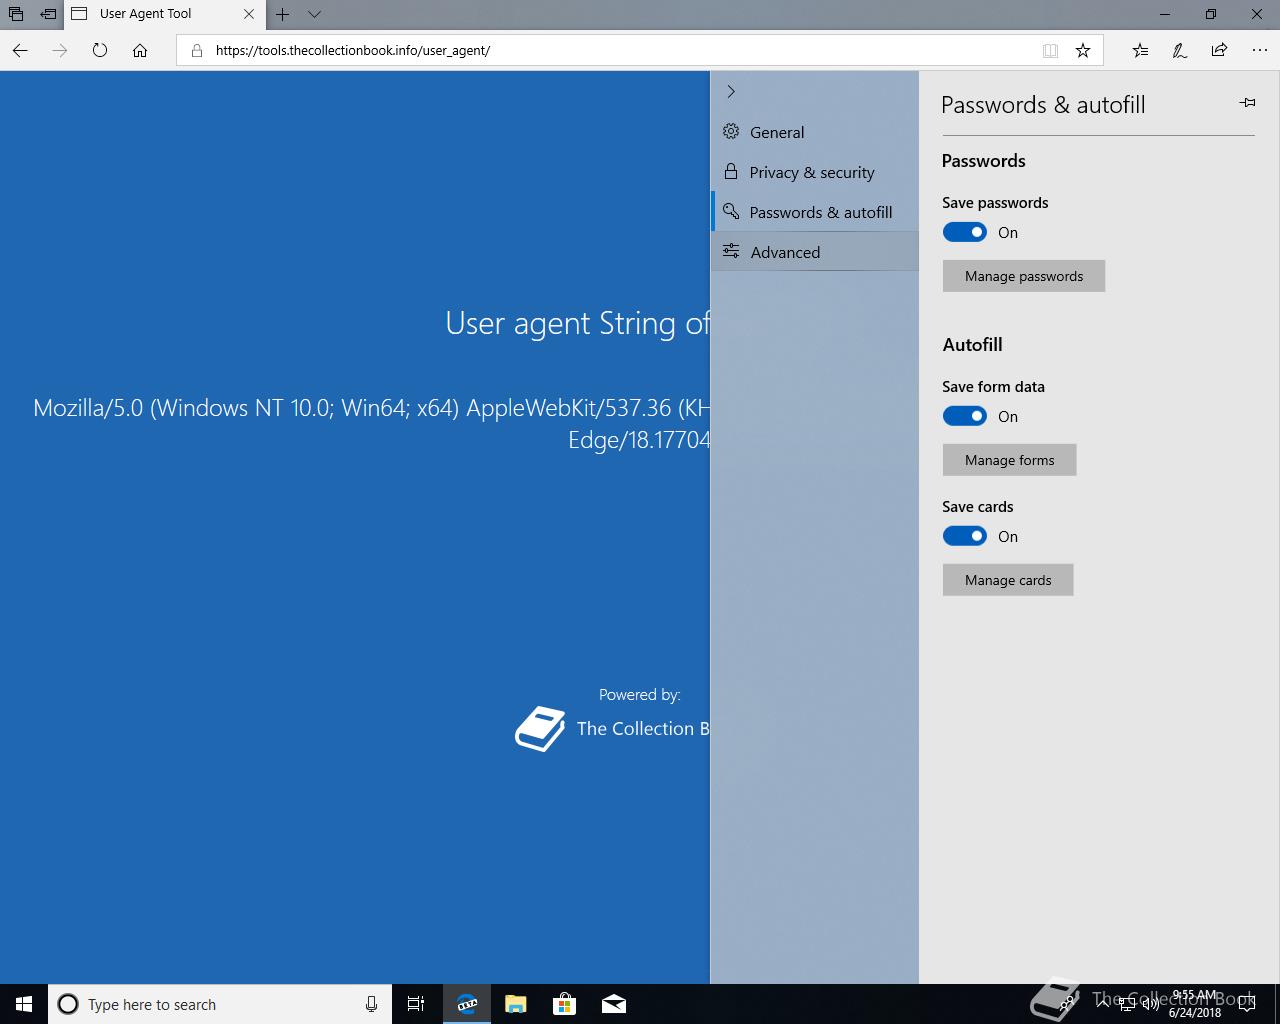The height and width of the screenshot is (1024, 1280).
Task: Open the Windows Start menu
Action: (24, 1004)
